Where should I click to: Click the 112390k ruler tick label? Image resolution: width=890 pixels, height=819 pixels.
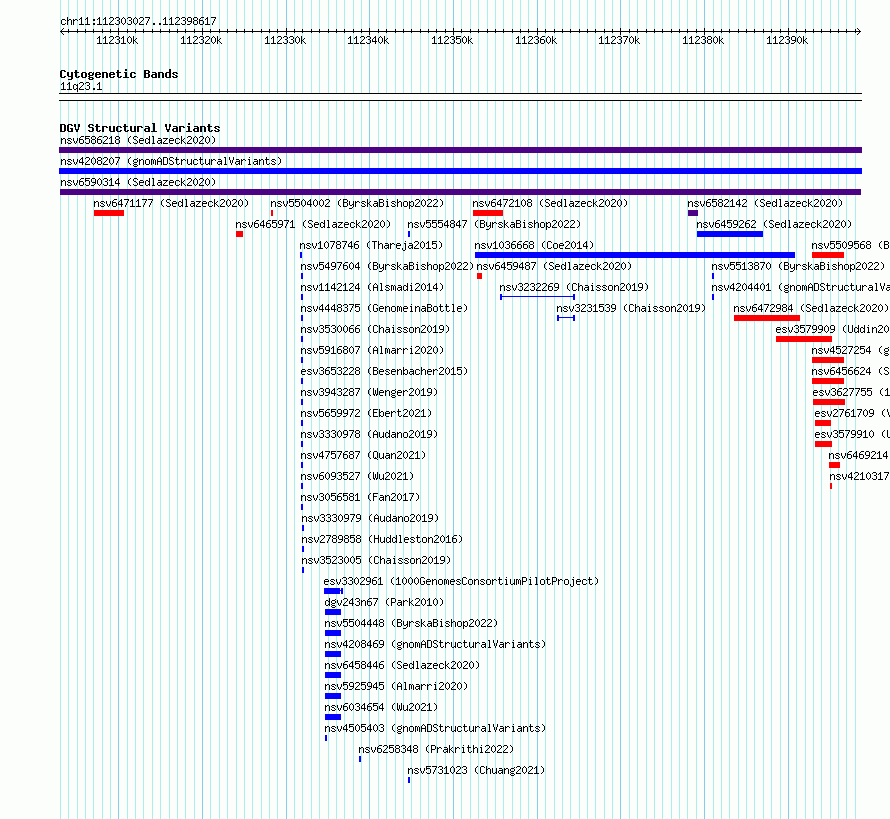(787, 40)
